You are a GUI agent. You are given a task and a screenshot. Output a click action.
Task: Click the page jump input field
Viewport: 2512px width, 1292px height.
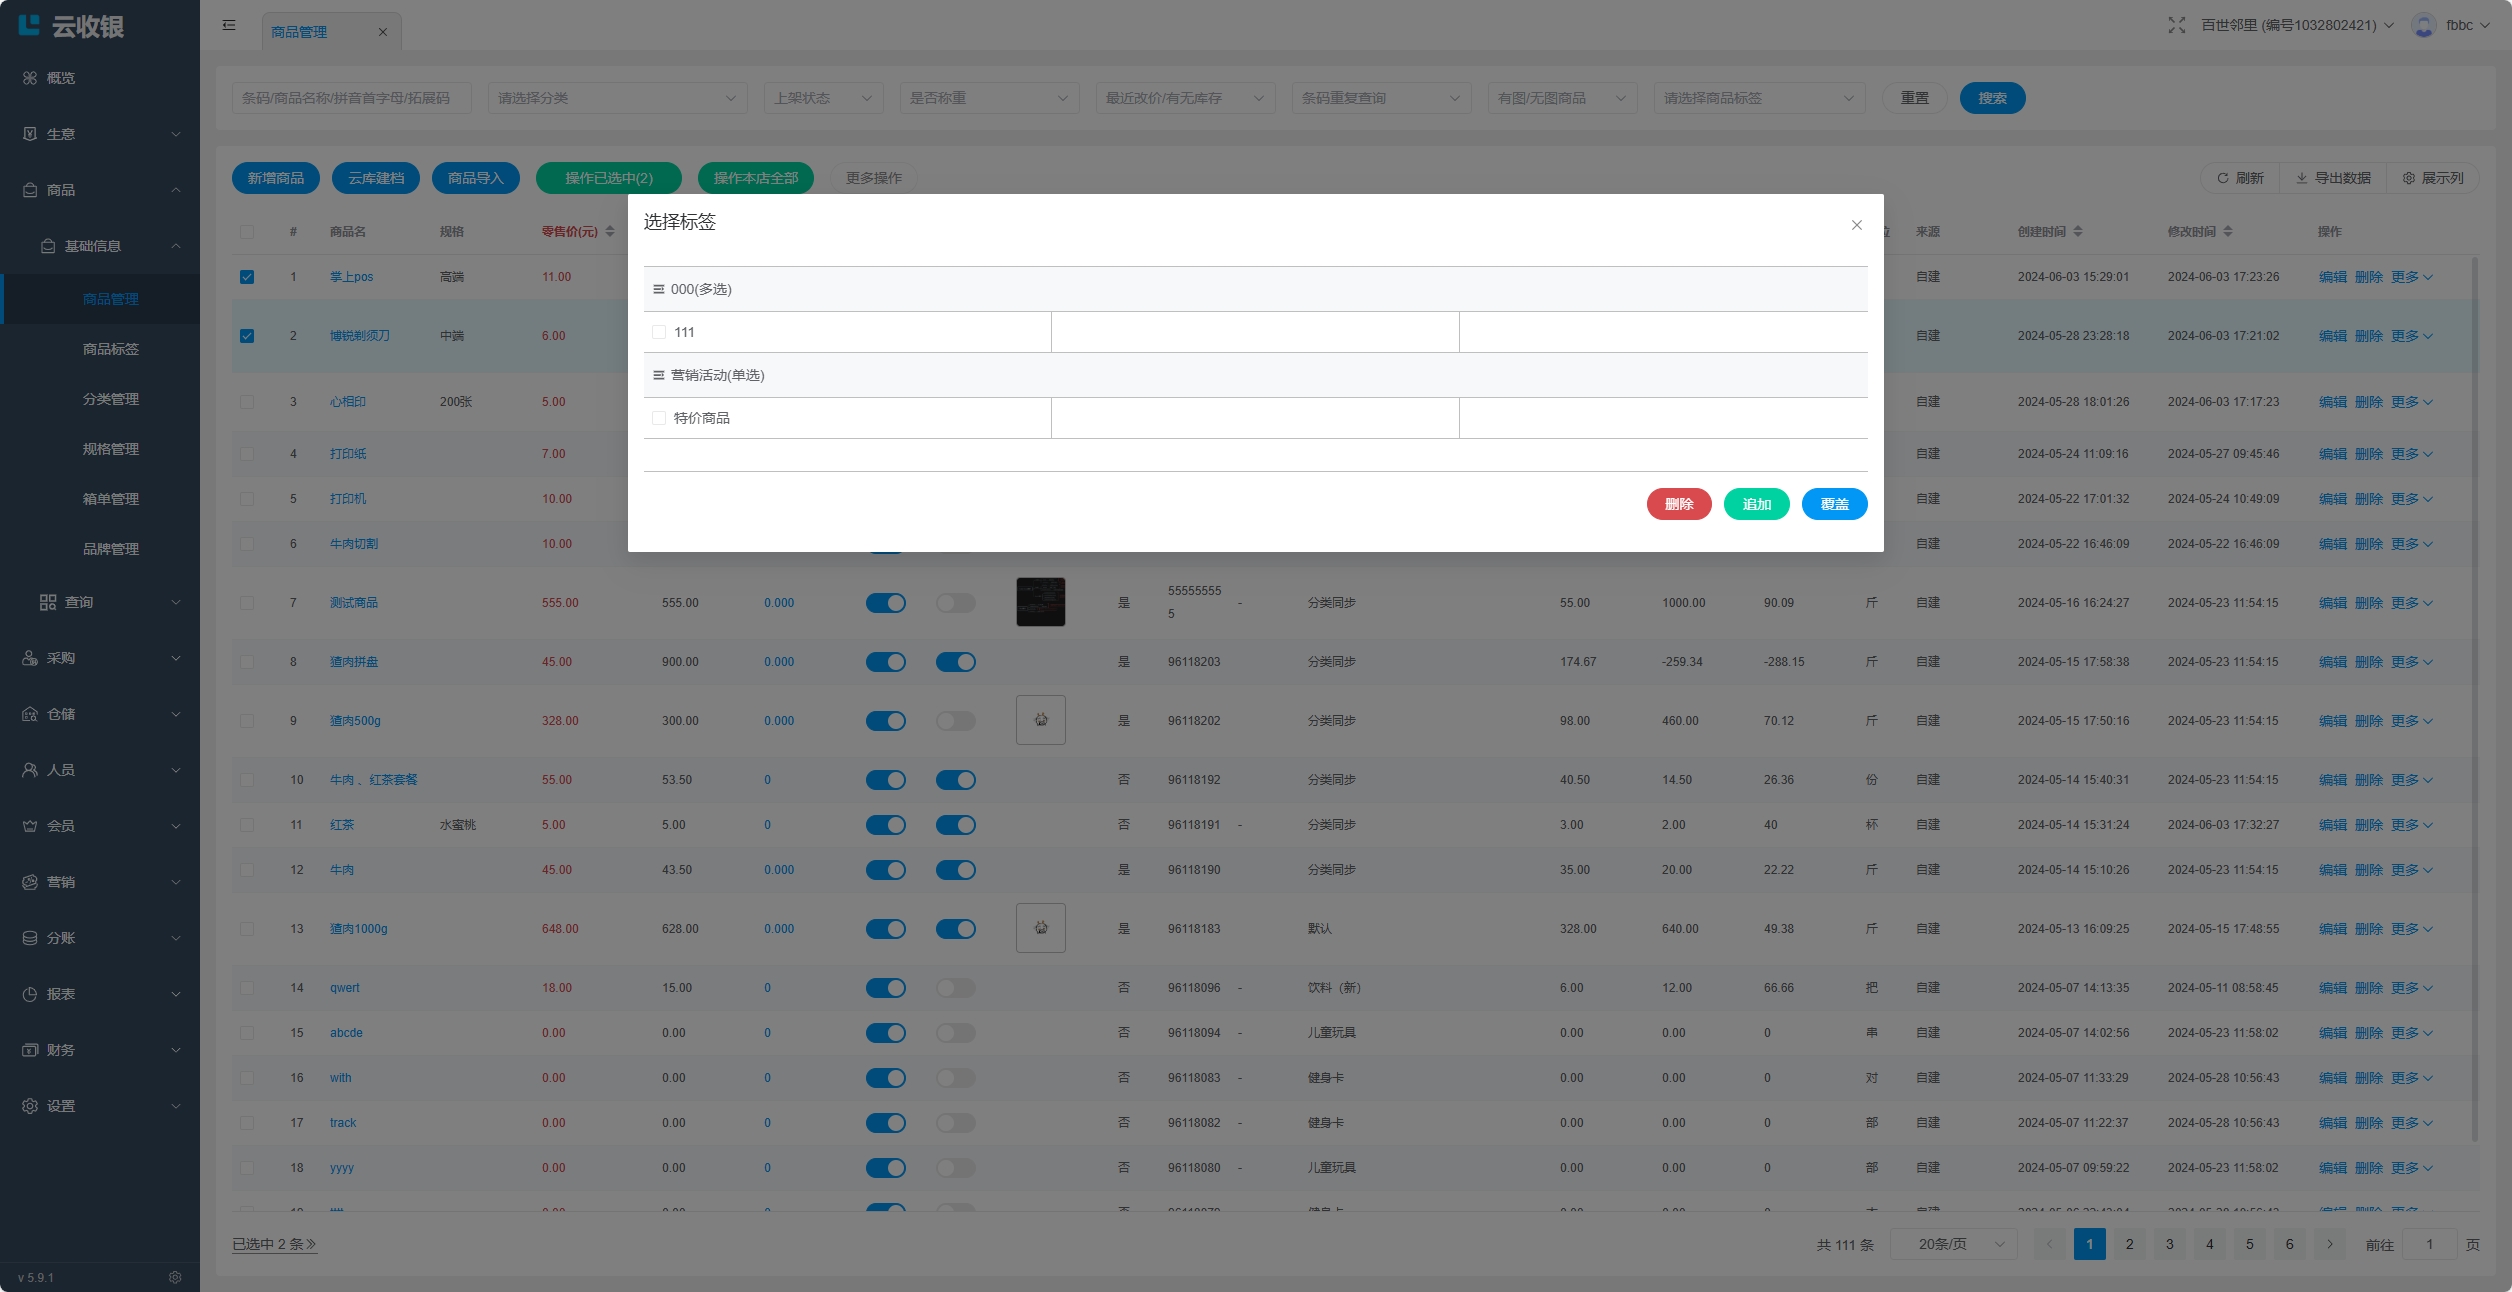[x=2429, y=1244]
